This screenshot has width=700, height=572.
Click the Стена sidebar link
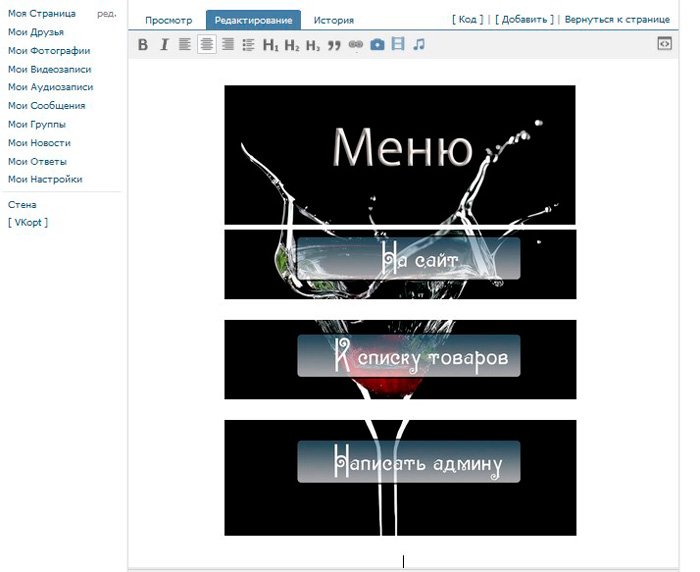tap(22, 205)
